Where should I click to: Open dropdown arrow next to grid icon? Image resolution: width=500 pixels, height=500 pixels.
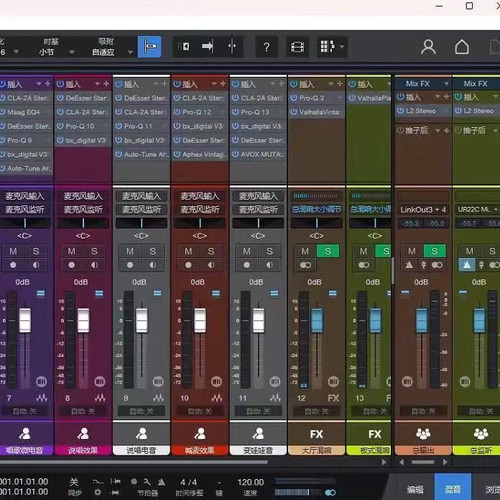[342, 47]
